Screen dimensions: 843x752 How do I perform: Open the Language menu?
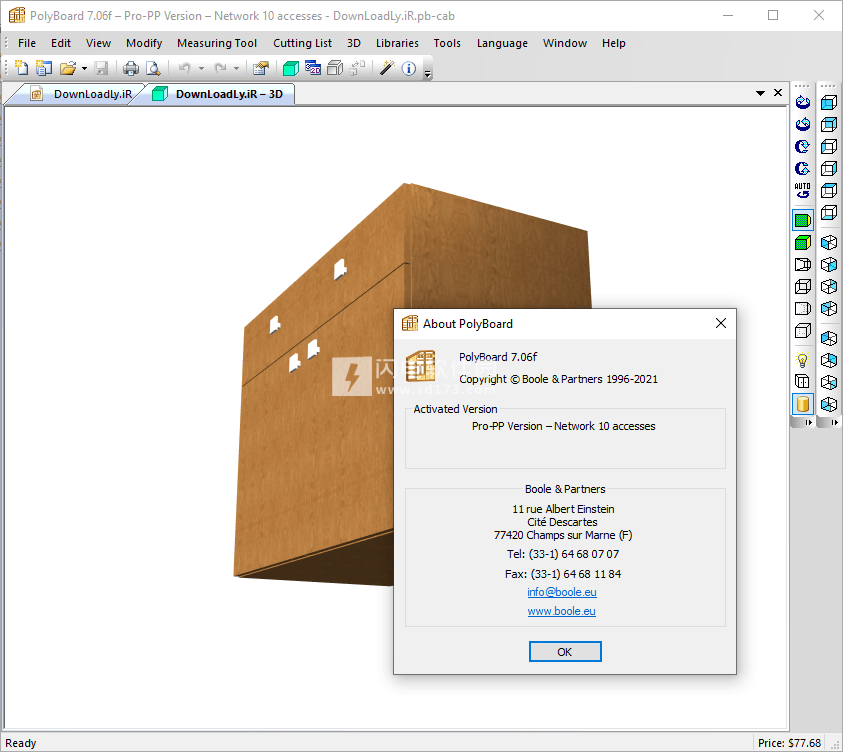pos(502,43)
